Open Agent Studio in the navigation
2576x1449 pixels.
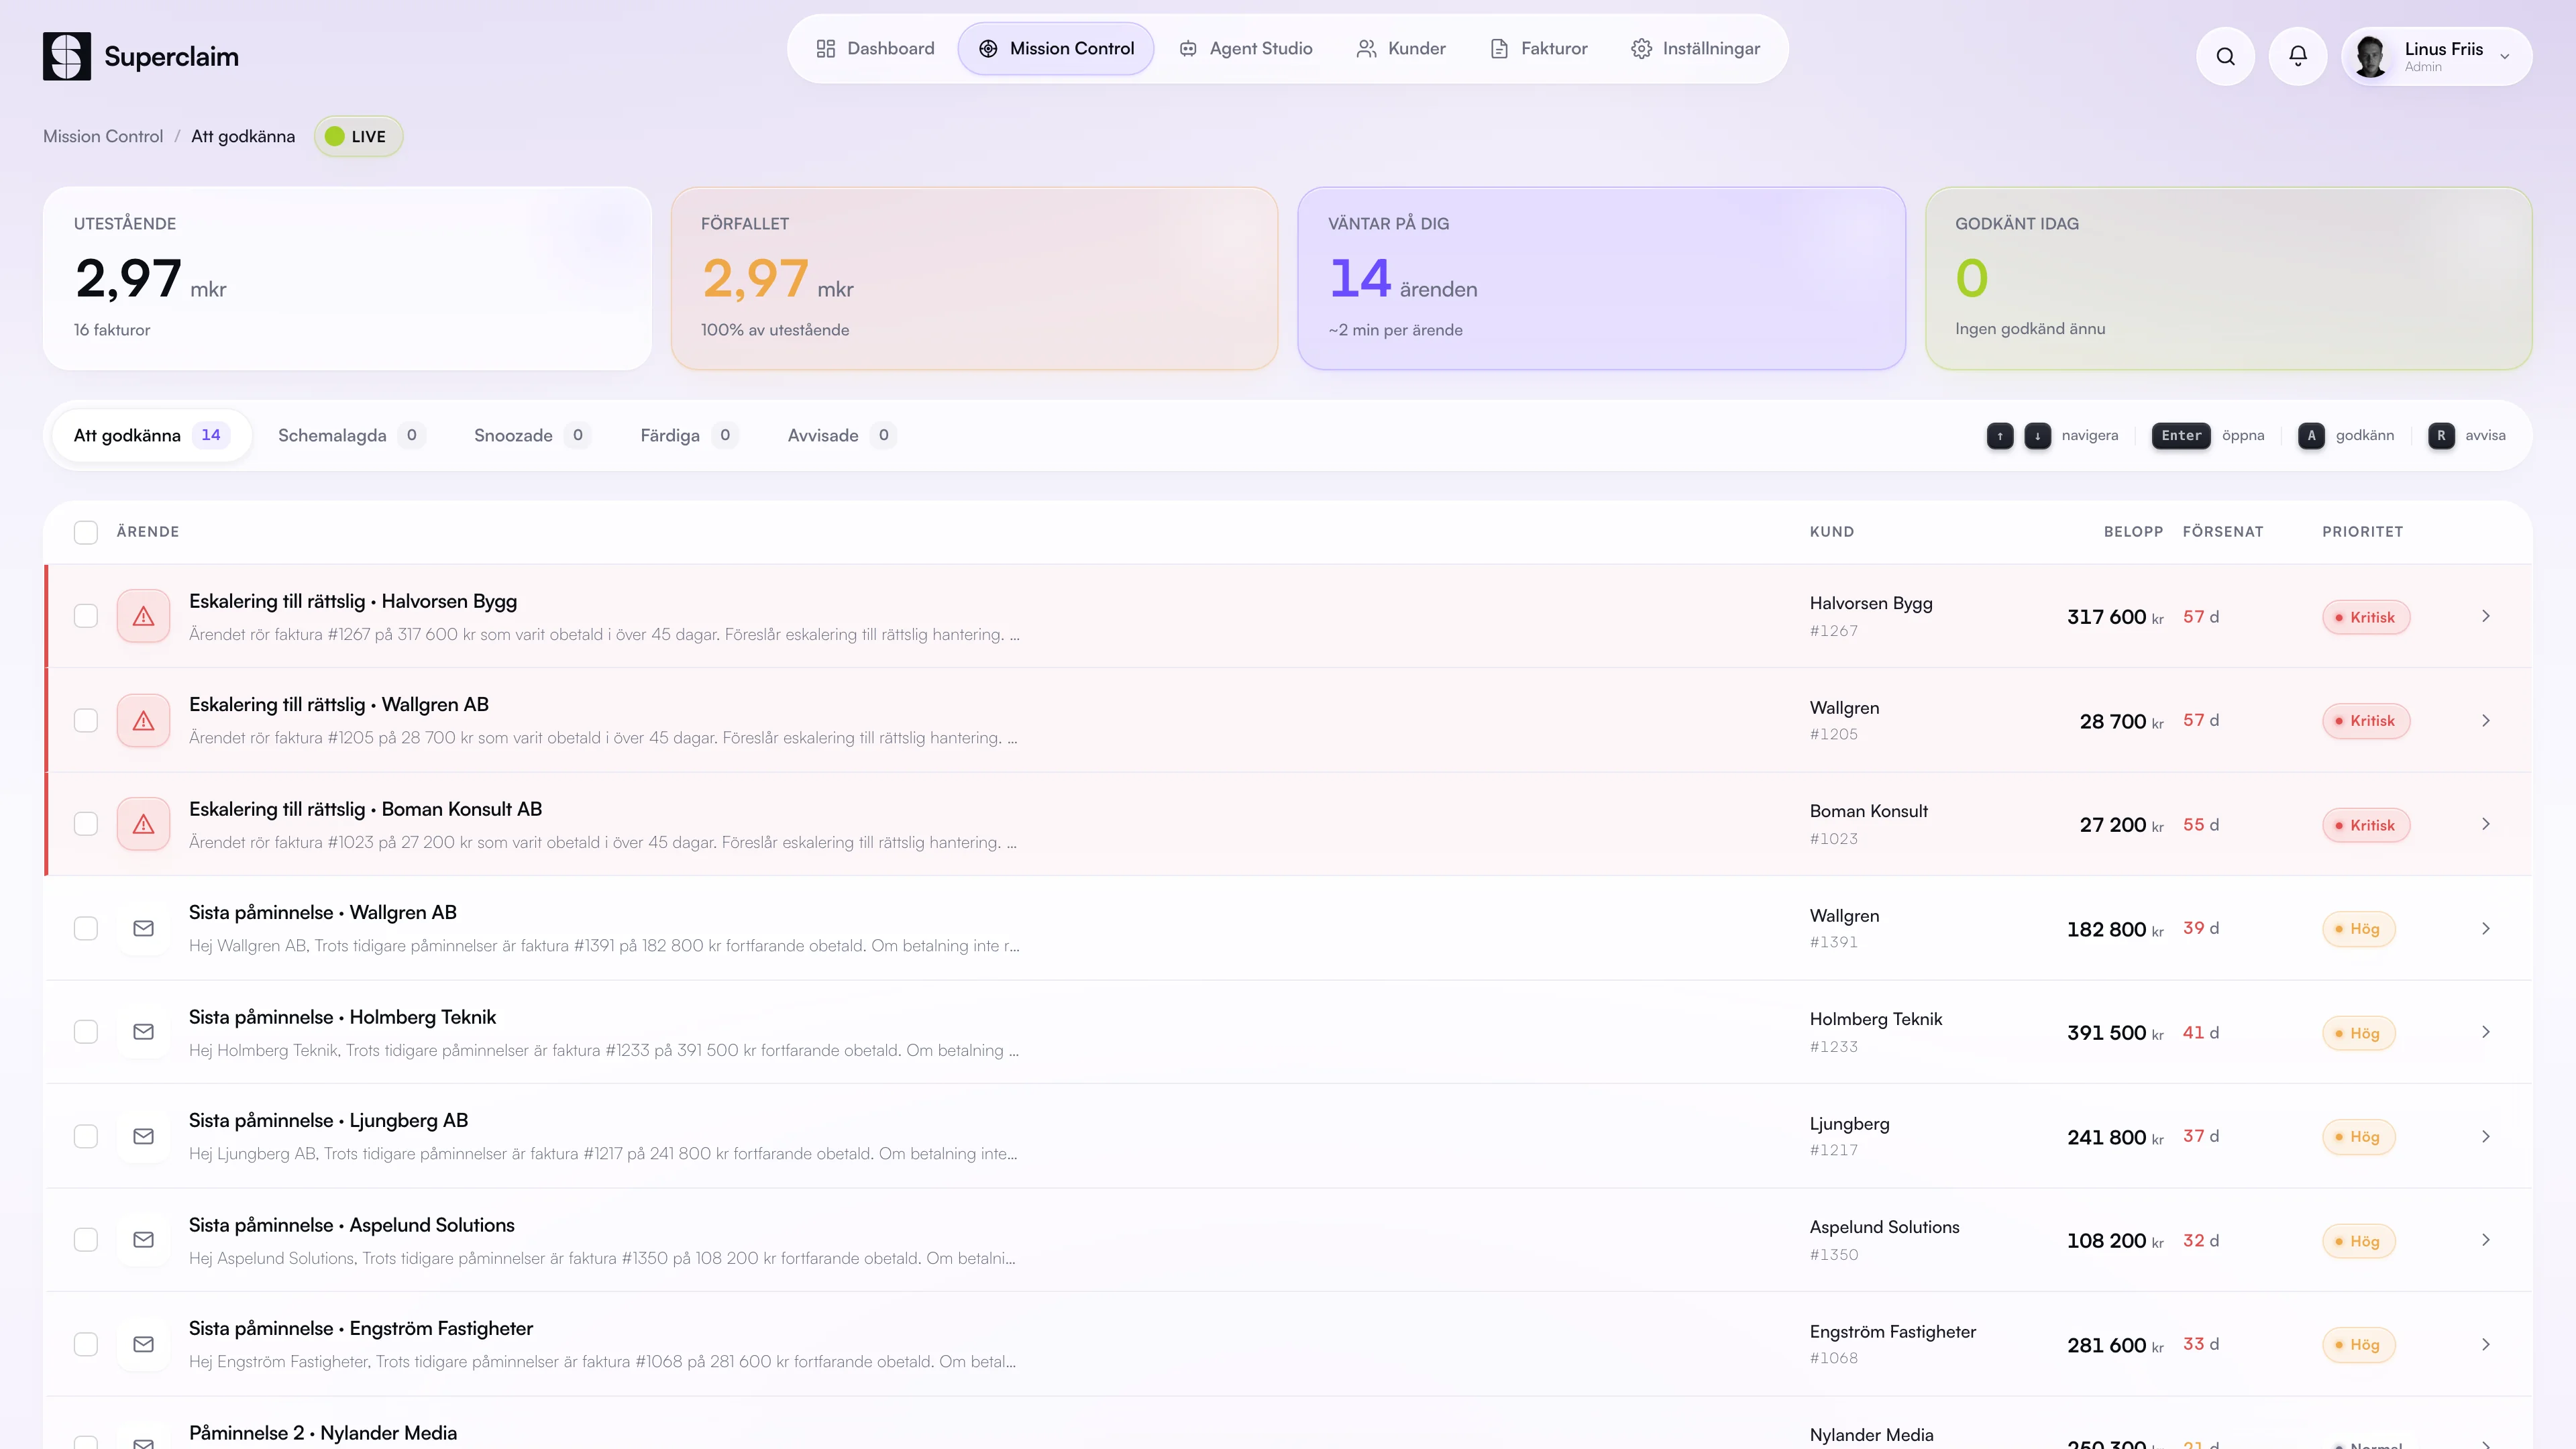point(1246,48)
